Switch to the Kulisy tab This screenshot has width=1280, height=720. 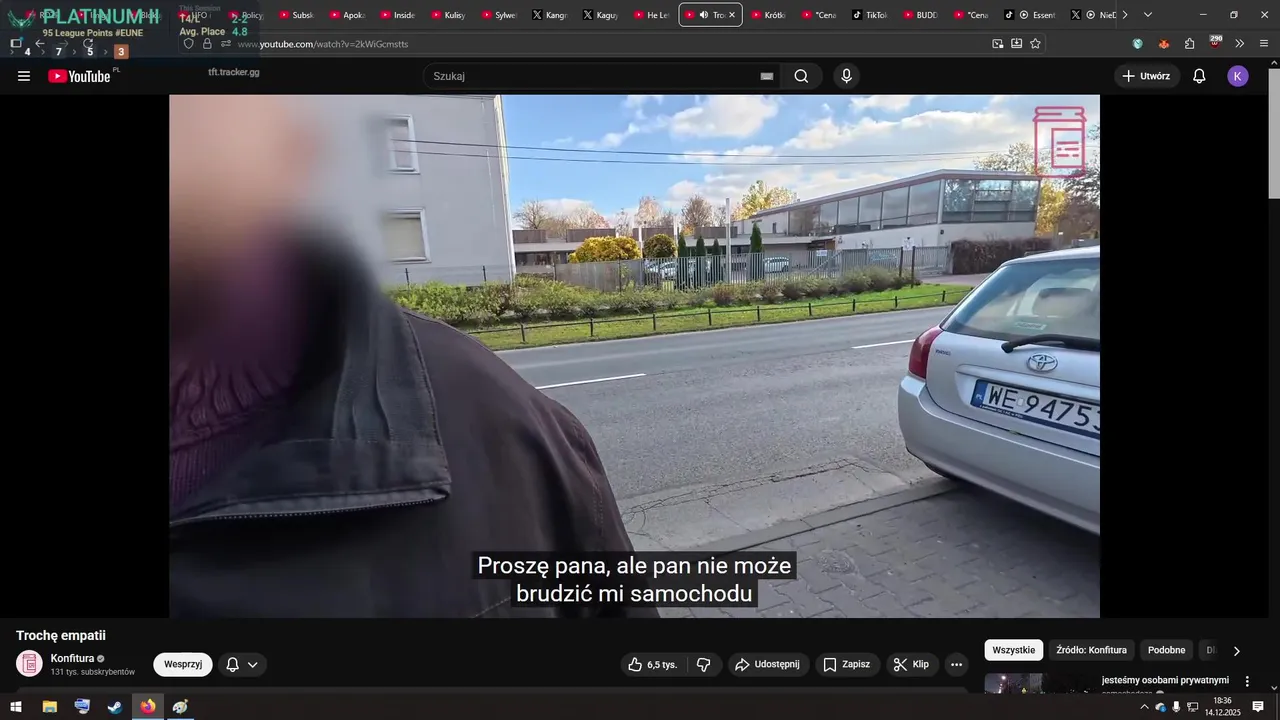click(x=450, y=15)
